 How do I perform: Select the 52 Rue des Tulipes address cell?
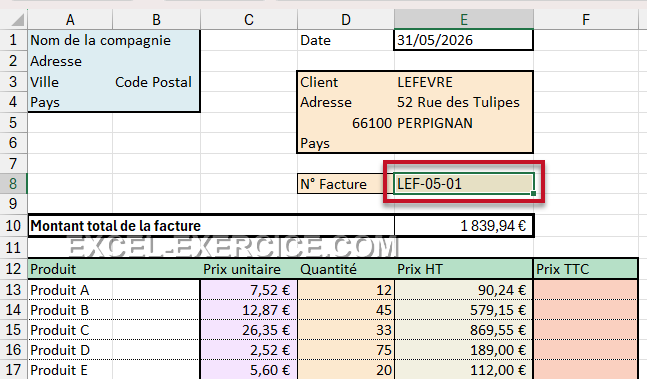click(464, 102)
